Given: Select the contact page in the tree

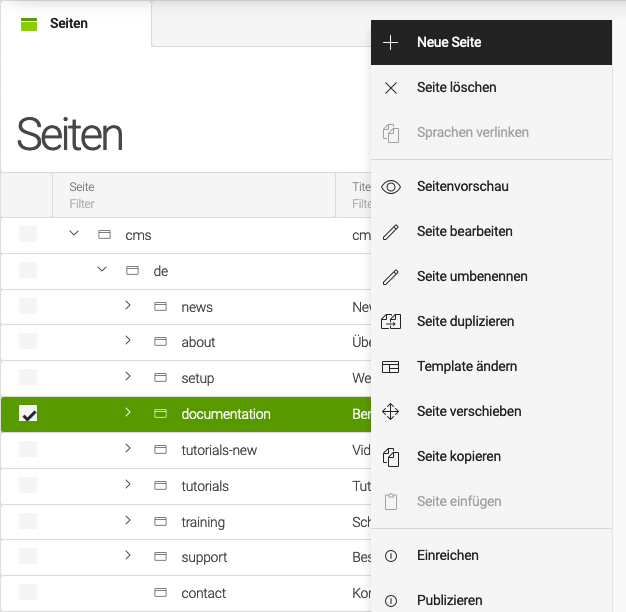Looking at the screenshot, I should (x=203, y=594).
